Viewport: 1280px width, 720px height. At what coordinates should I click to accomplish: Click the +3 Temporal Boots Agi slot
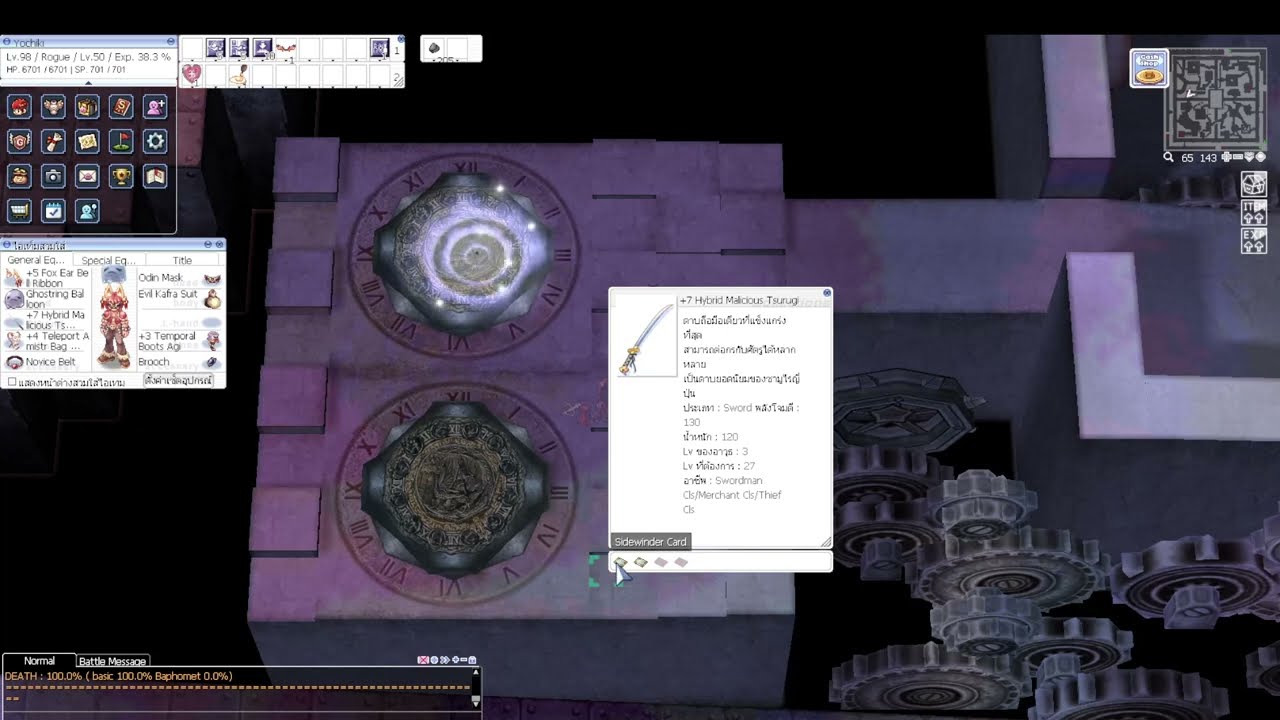tap(180, 341)
